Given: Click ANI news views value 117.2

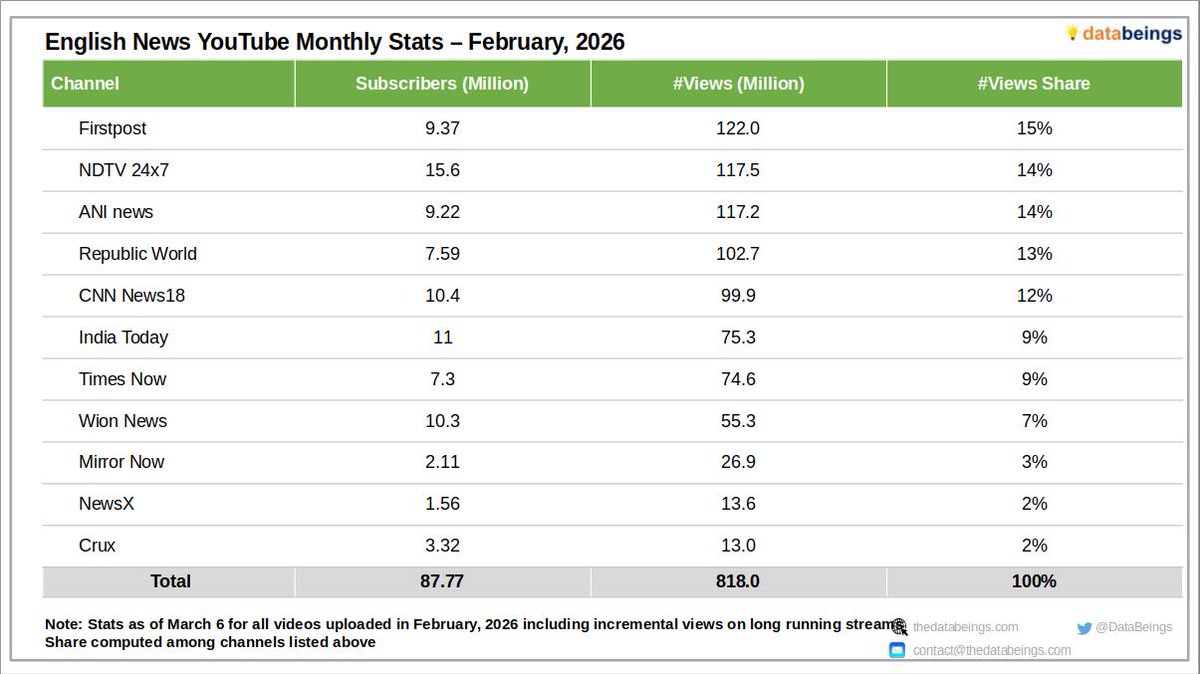Looking at the screenshot, I should (x=738, y=212).
